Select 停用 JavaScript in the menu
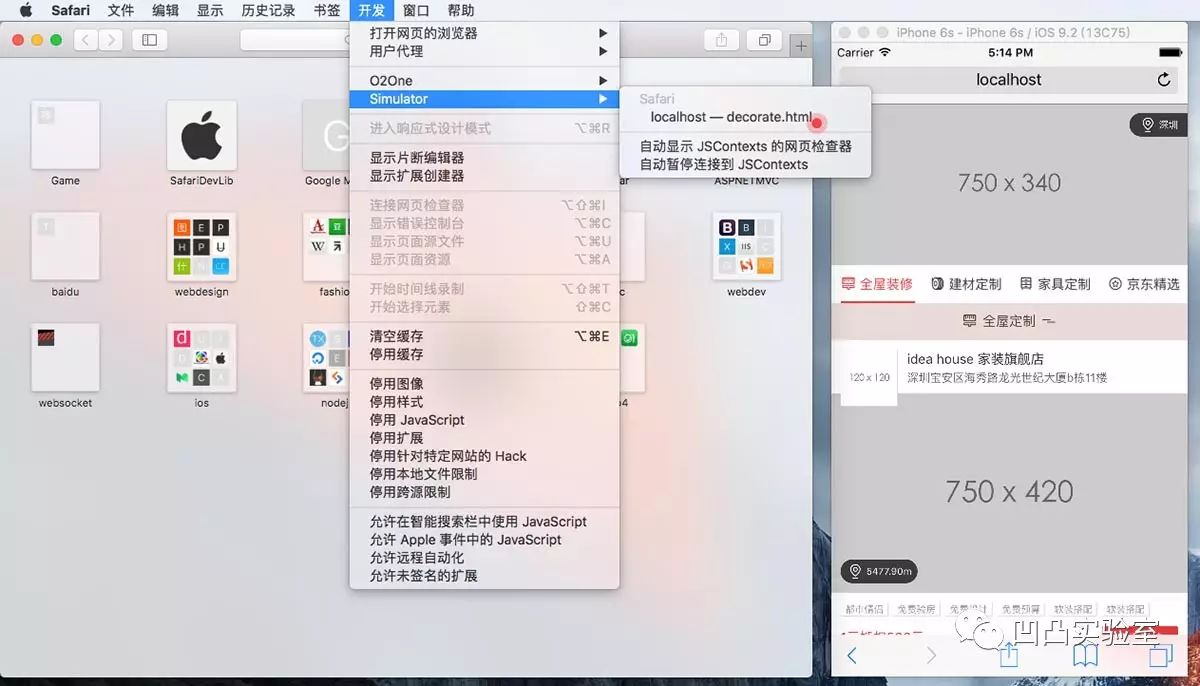This screenshot has height=686, width=1200. coord(484,420)
